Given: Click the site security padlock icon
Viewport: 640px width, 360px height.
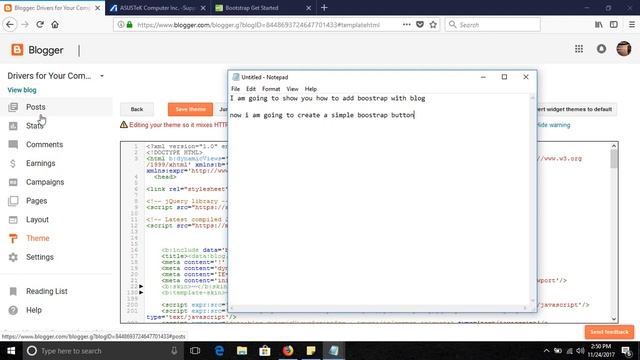Looking at the screenshot, I should [129, 24].
